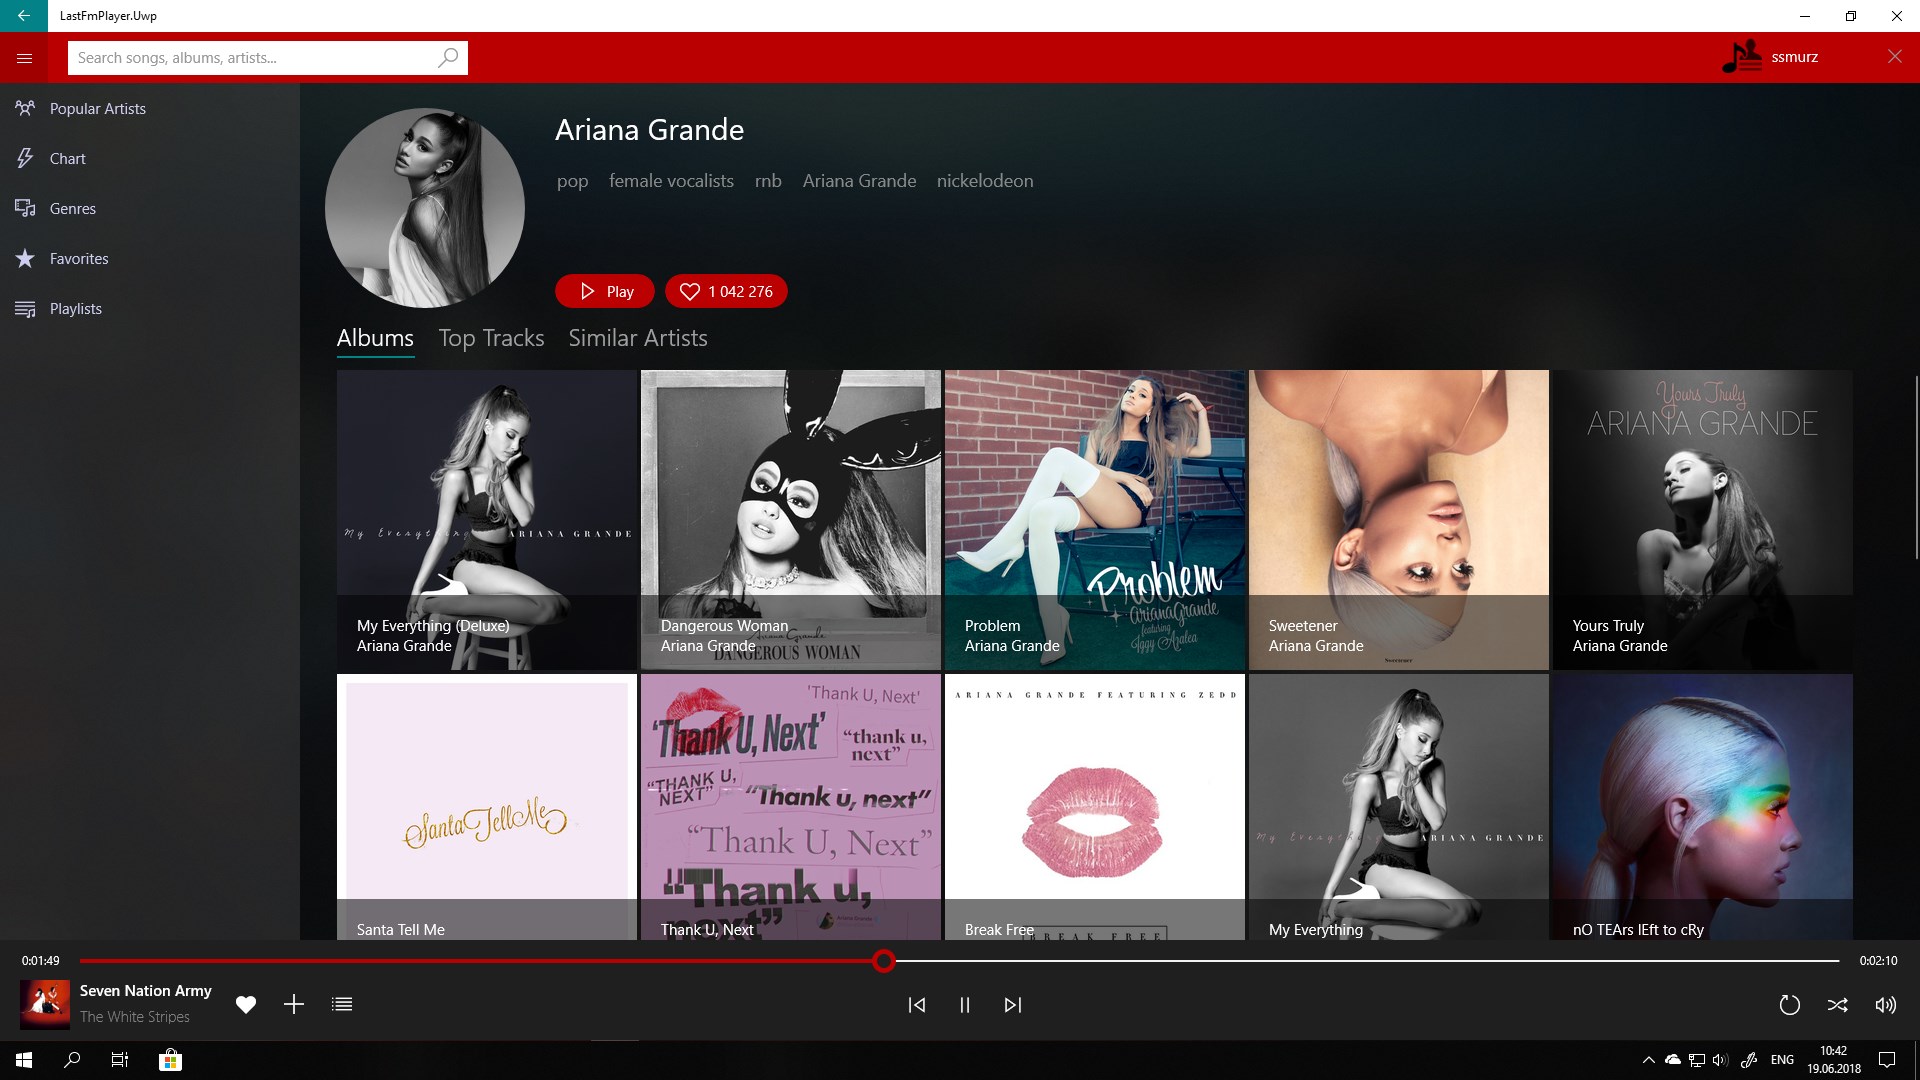Click the female vocalists tag
Image resolution: width=1920 pixels, height=1080 pixels.
[671, 181]
